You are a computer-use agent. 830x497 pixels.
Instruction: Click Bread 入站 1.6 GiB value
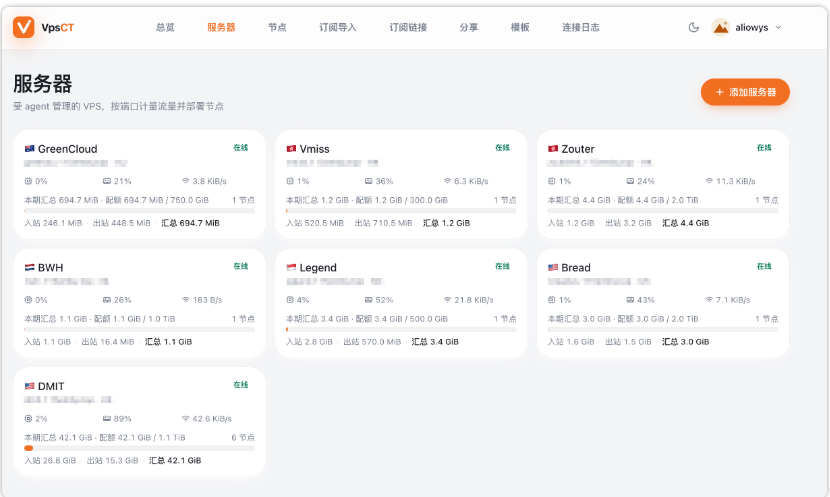[x=571, y=341]
